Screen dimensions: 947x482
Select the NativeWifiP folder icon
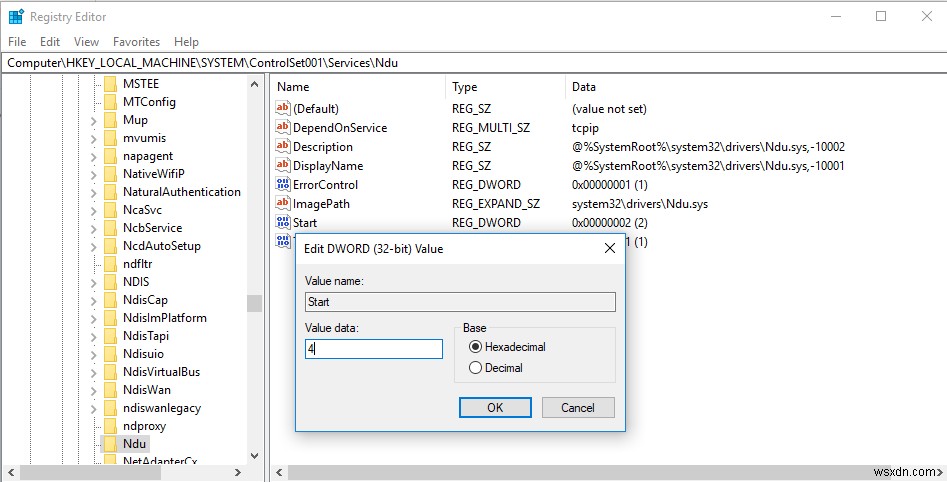(x=110, y=173)
